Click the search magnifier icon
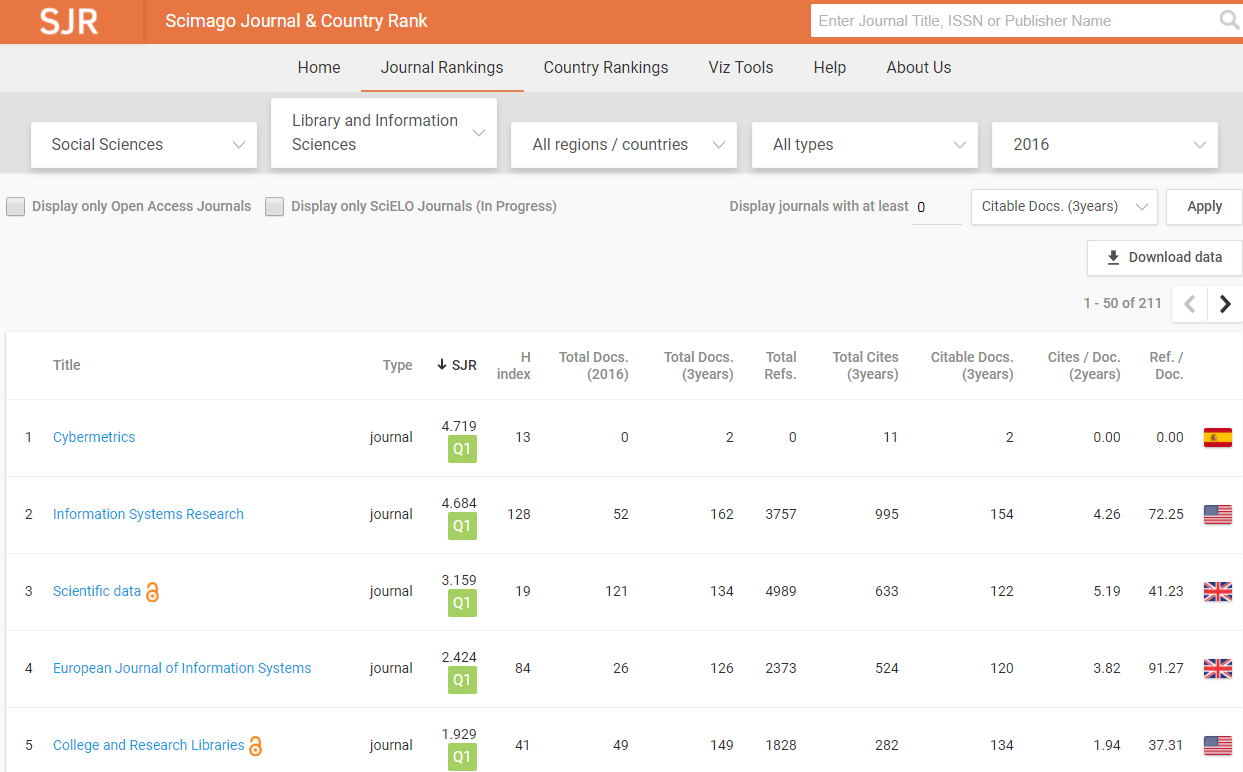1243x772 pixels. [x=1228, y=20]
